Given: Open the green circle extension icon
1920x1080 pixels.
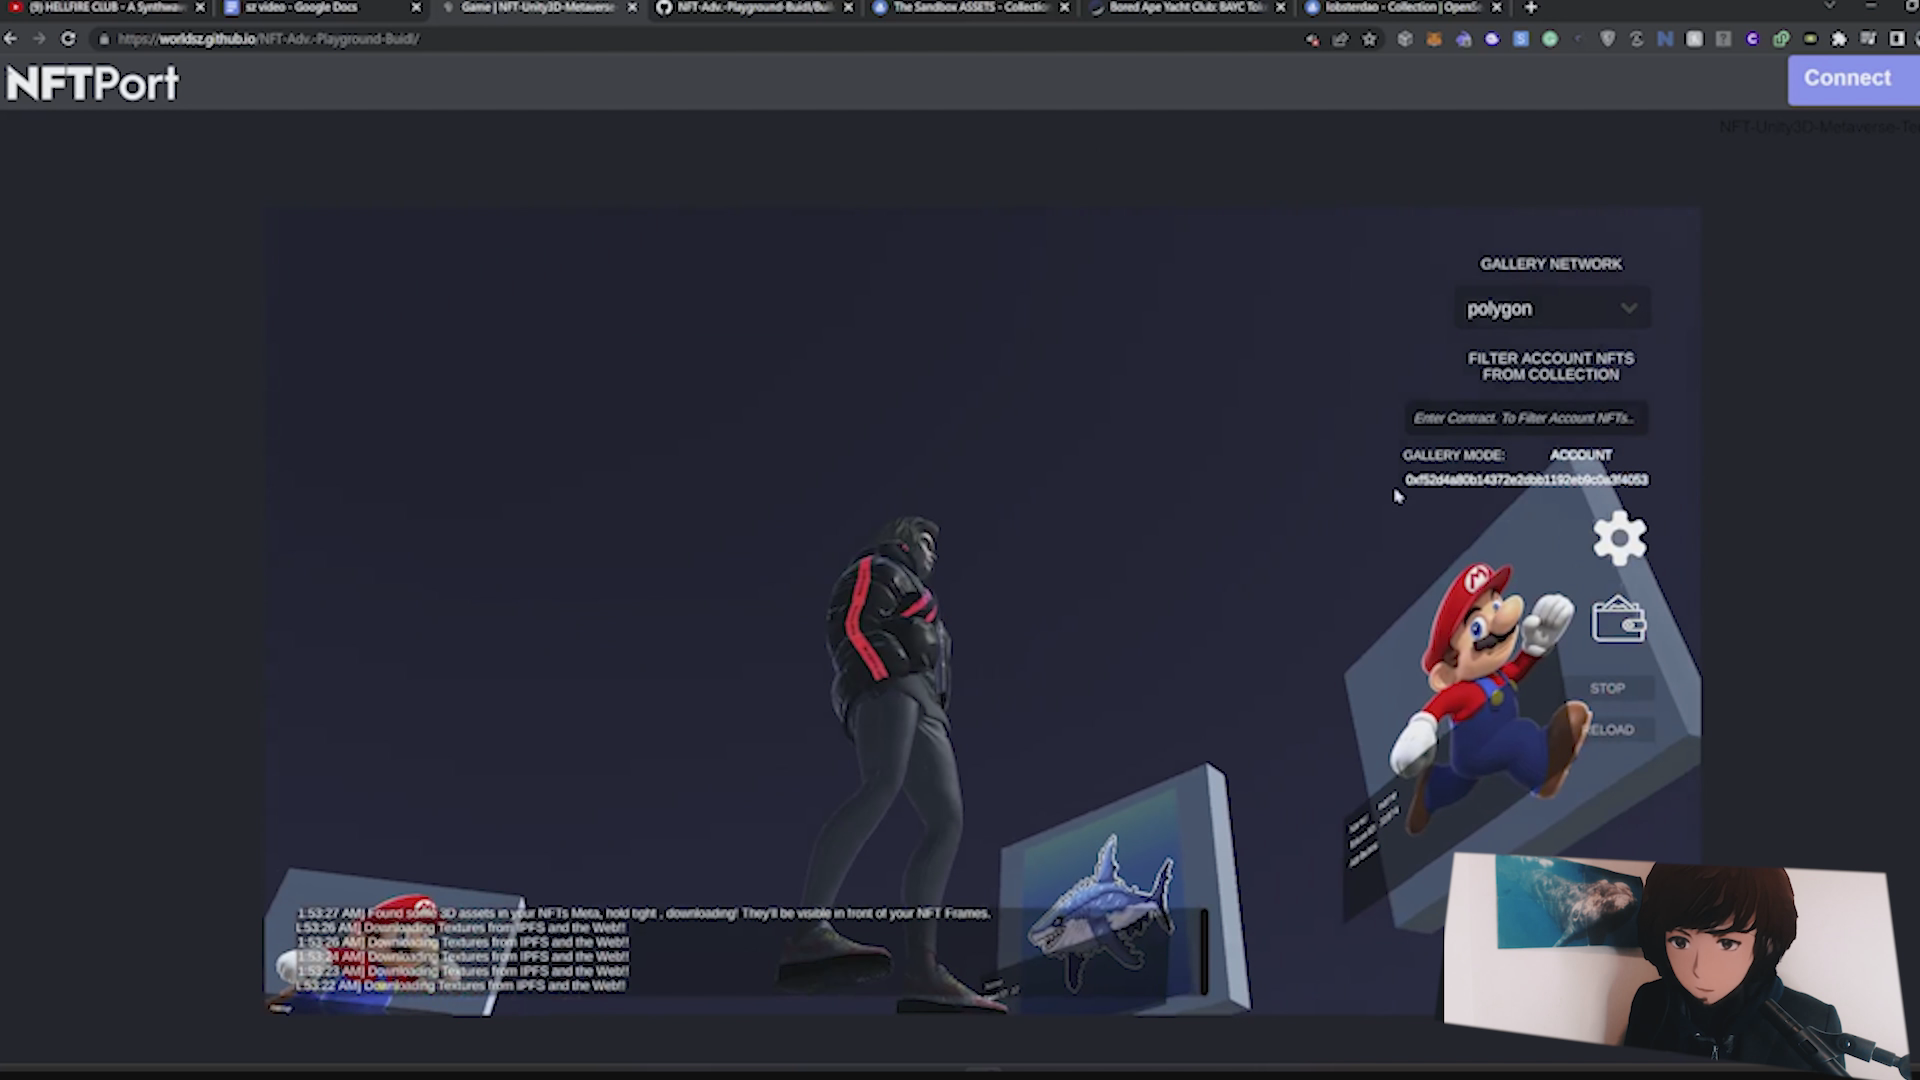Looking at the screenshot, I should point(1550,39).
